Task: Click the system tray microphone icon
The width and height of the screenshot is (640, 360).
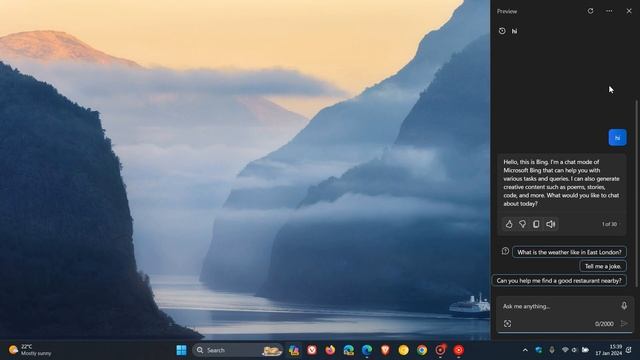Action: click(552, 350)
